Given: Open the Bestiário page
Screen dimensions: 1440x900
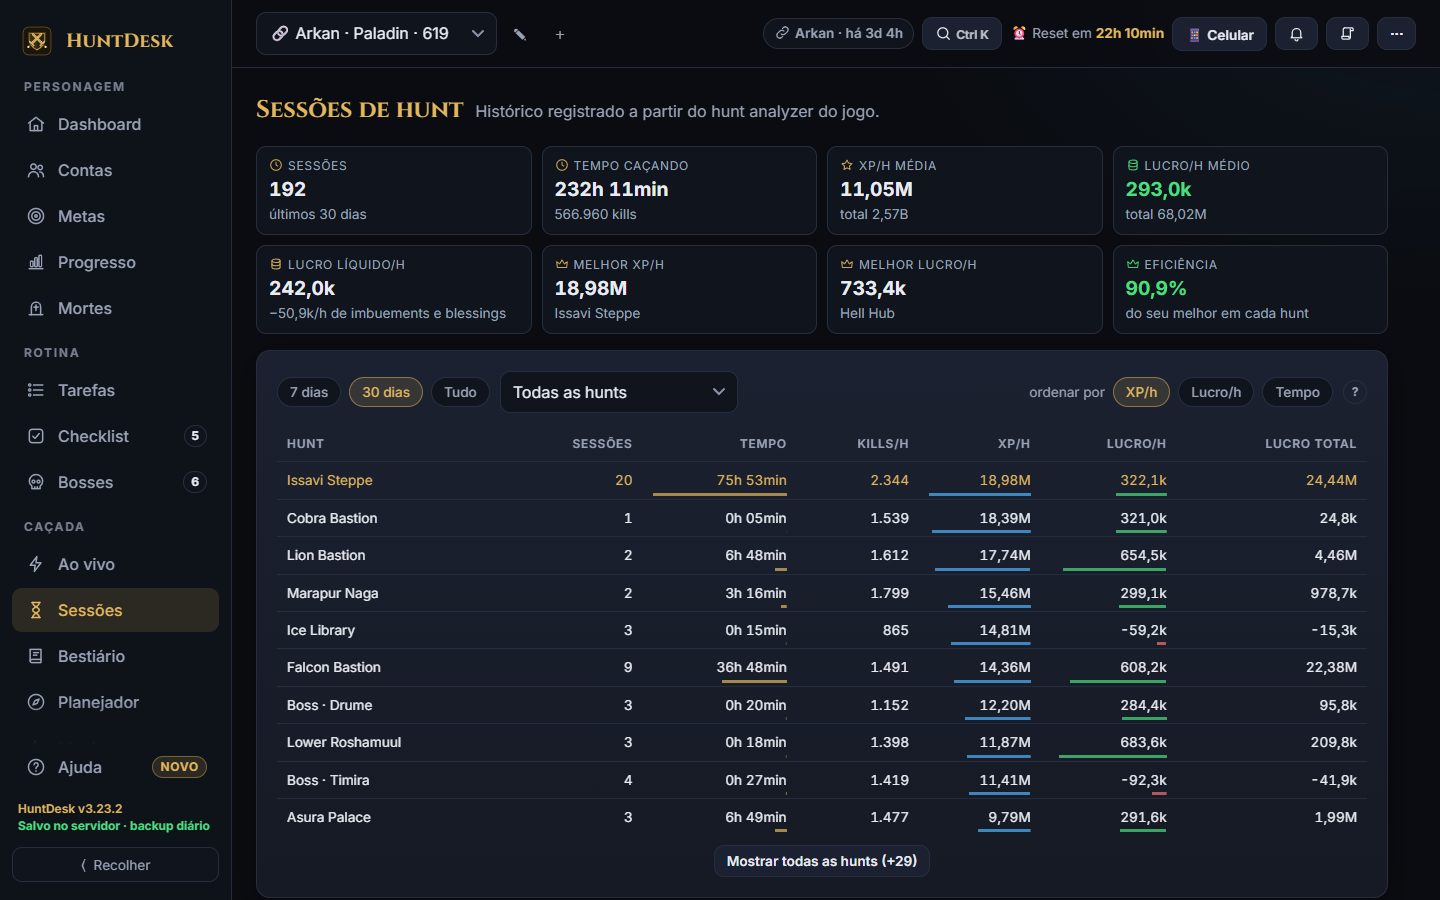Looking at the screenshot, I should click(115, 656).
